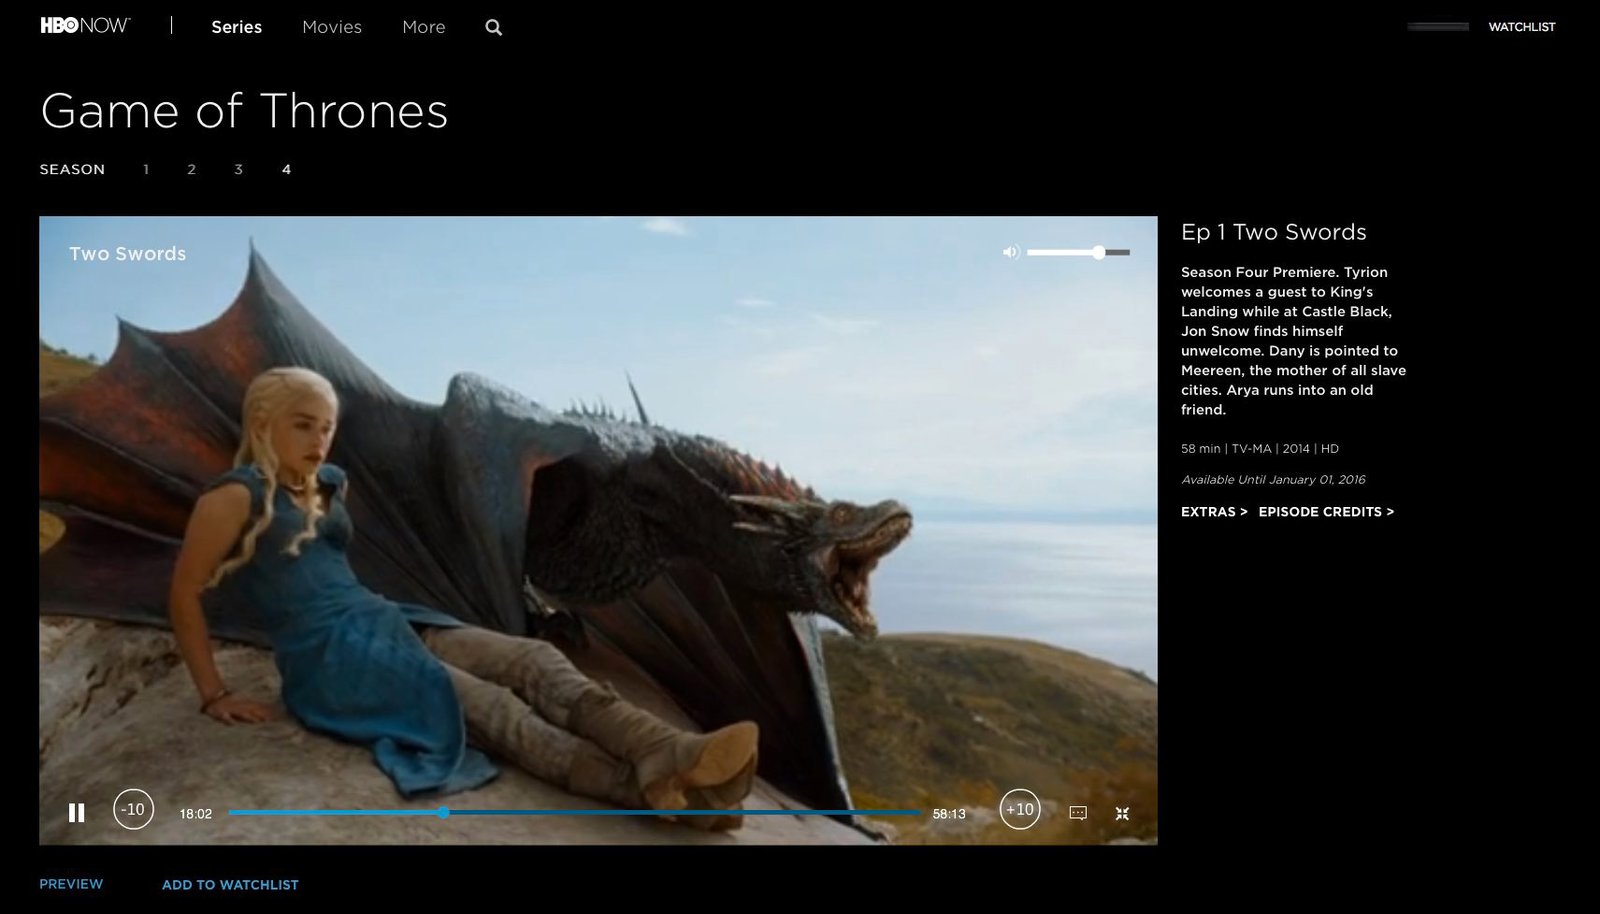Select Season 1

pos(146,169)
